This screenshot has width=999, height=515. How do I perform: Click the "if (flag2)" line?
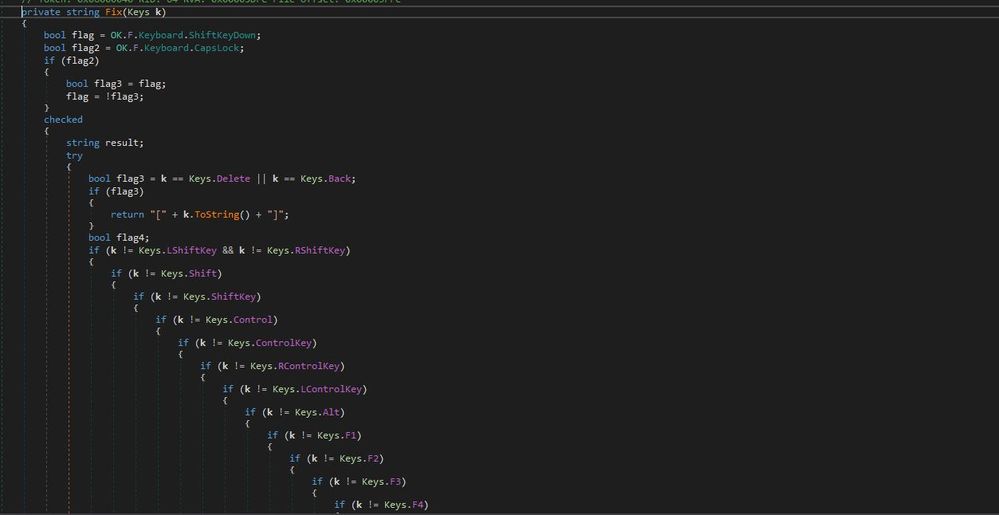coord(71,61)
